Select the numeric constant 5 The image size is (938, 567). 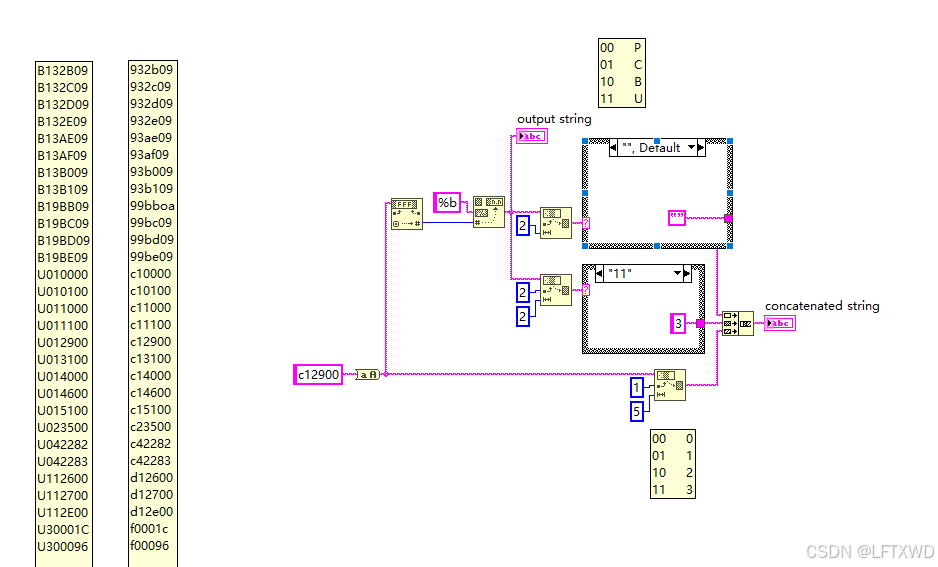point(636,411)
